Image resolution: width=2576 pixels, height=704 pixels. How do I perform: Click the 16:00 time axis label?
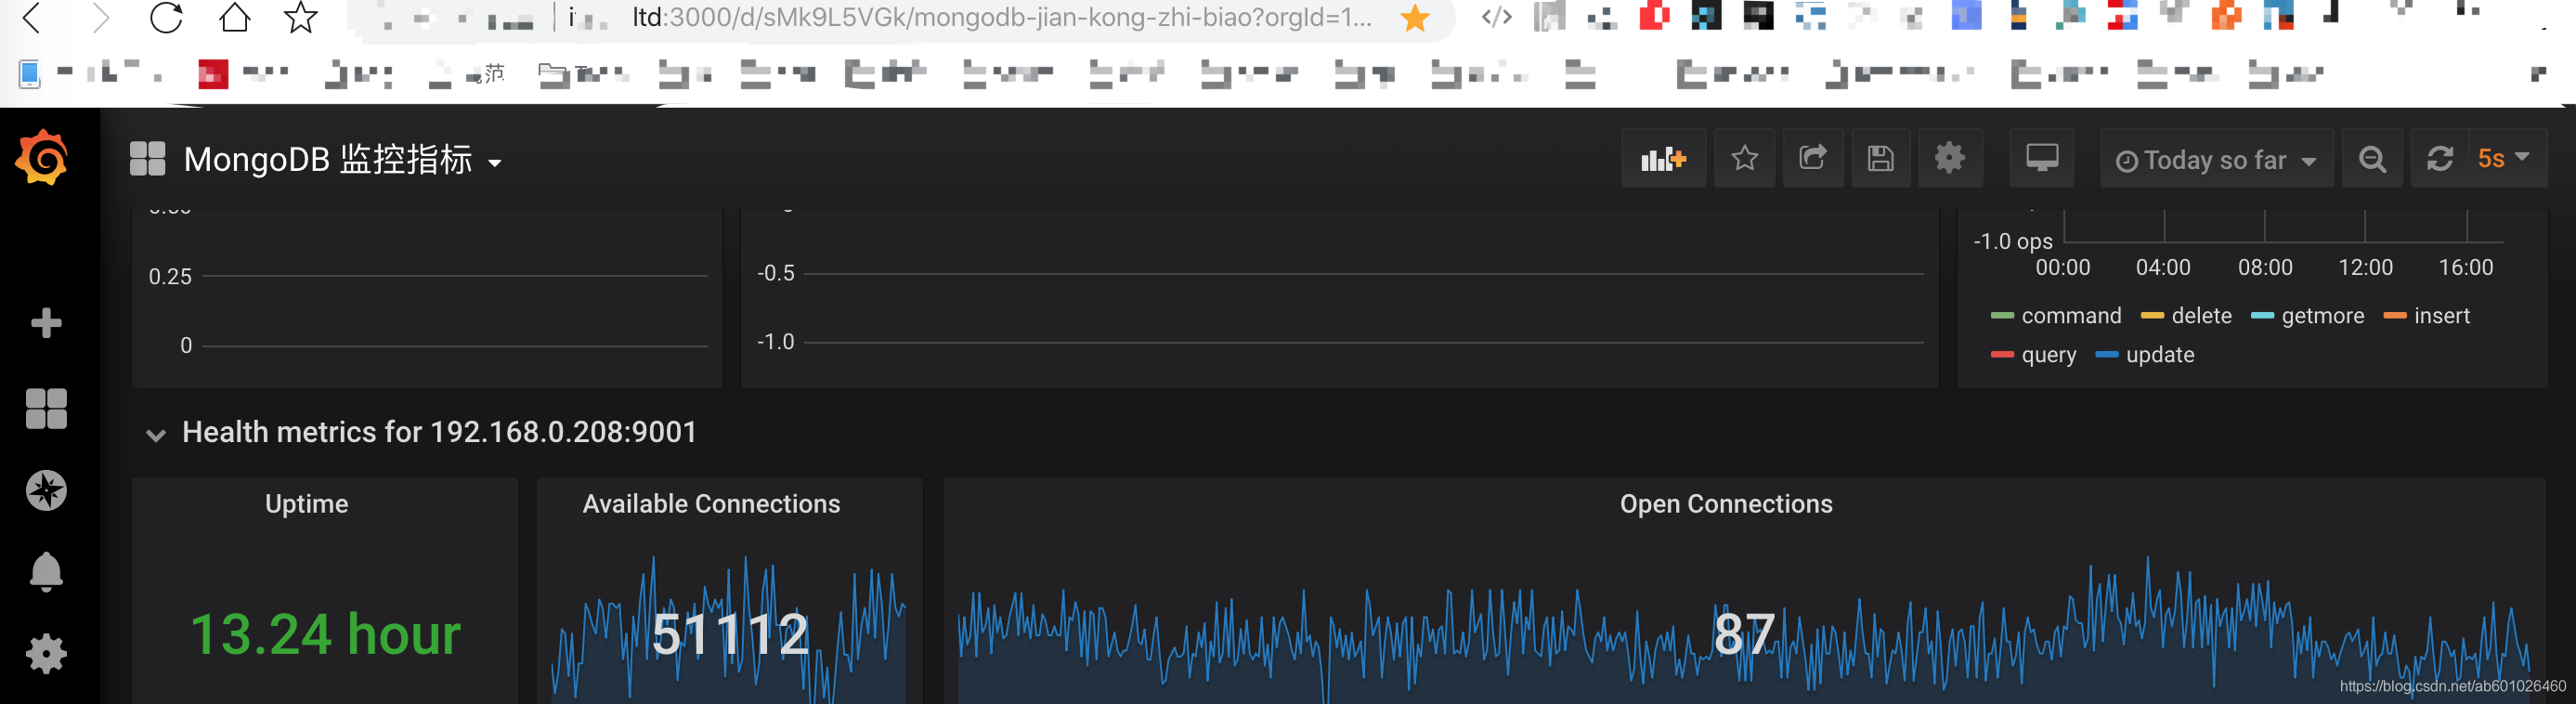pyautogui.click(x=2465, y=268)
